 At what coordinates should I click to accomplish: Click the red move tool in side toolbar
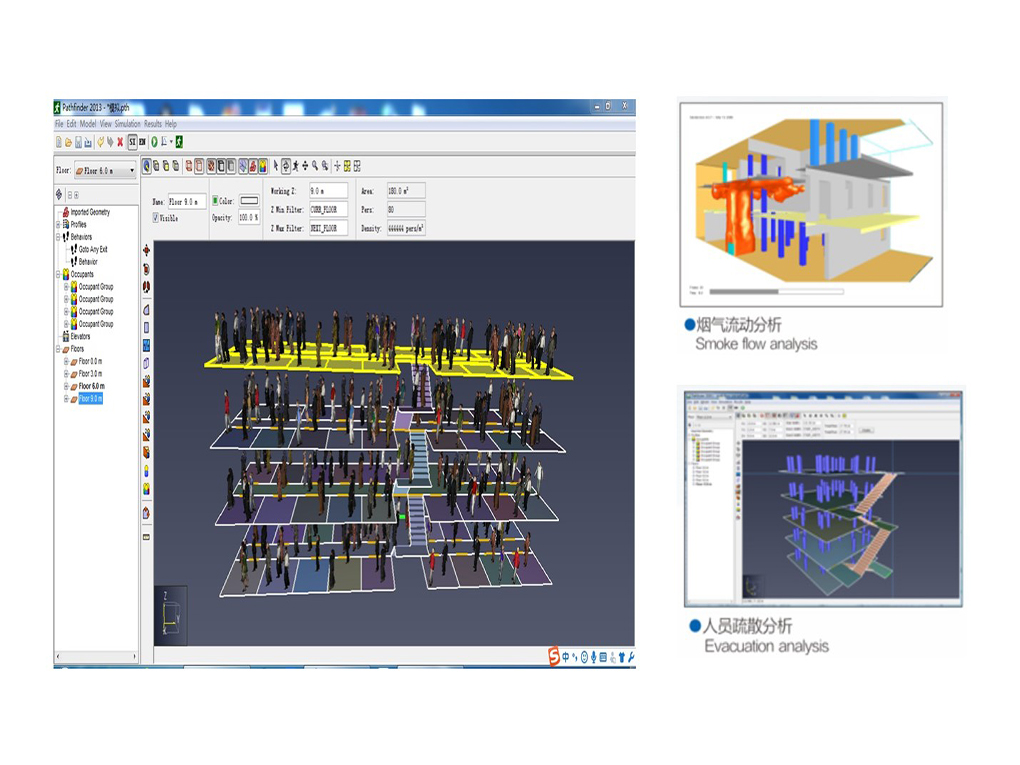coord(147,250)
